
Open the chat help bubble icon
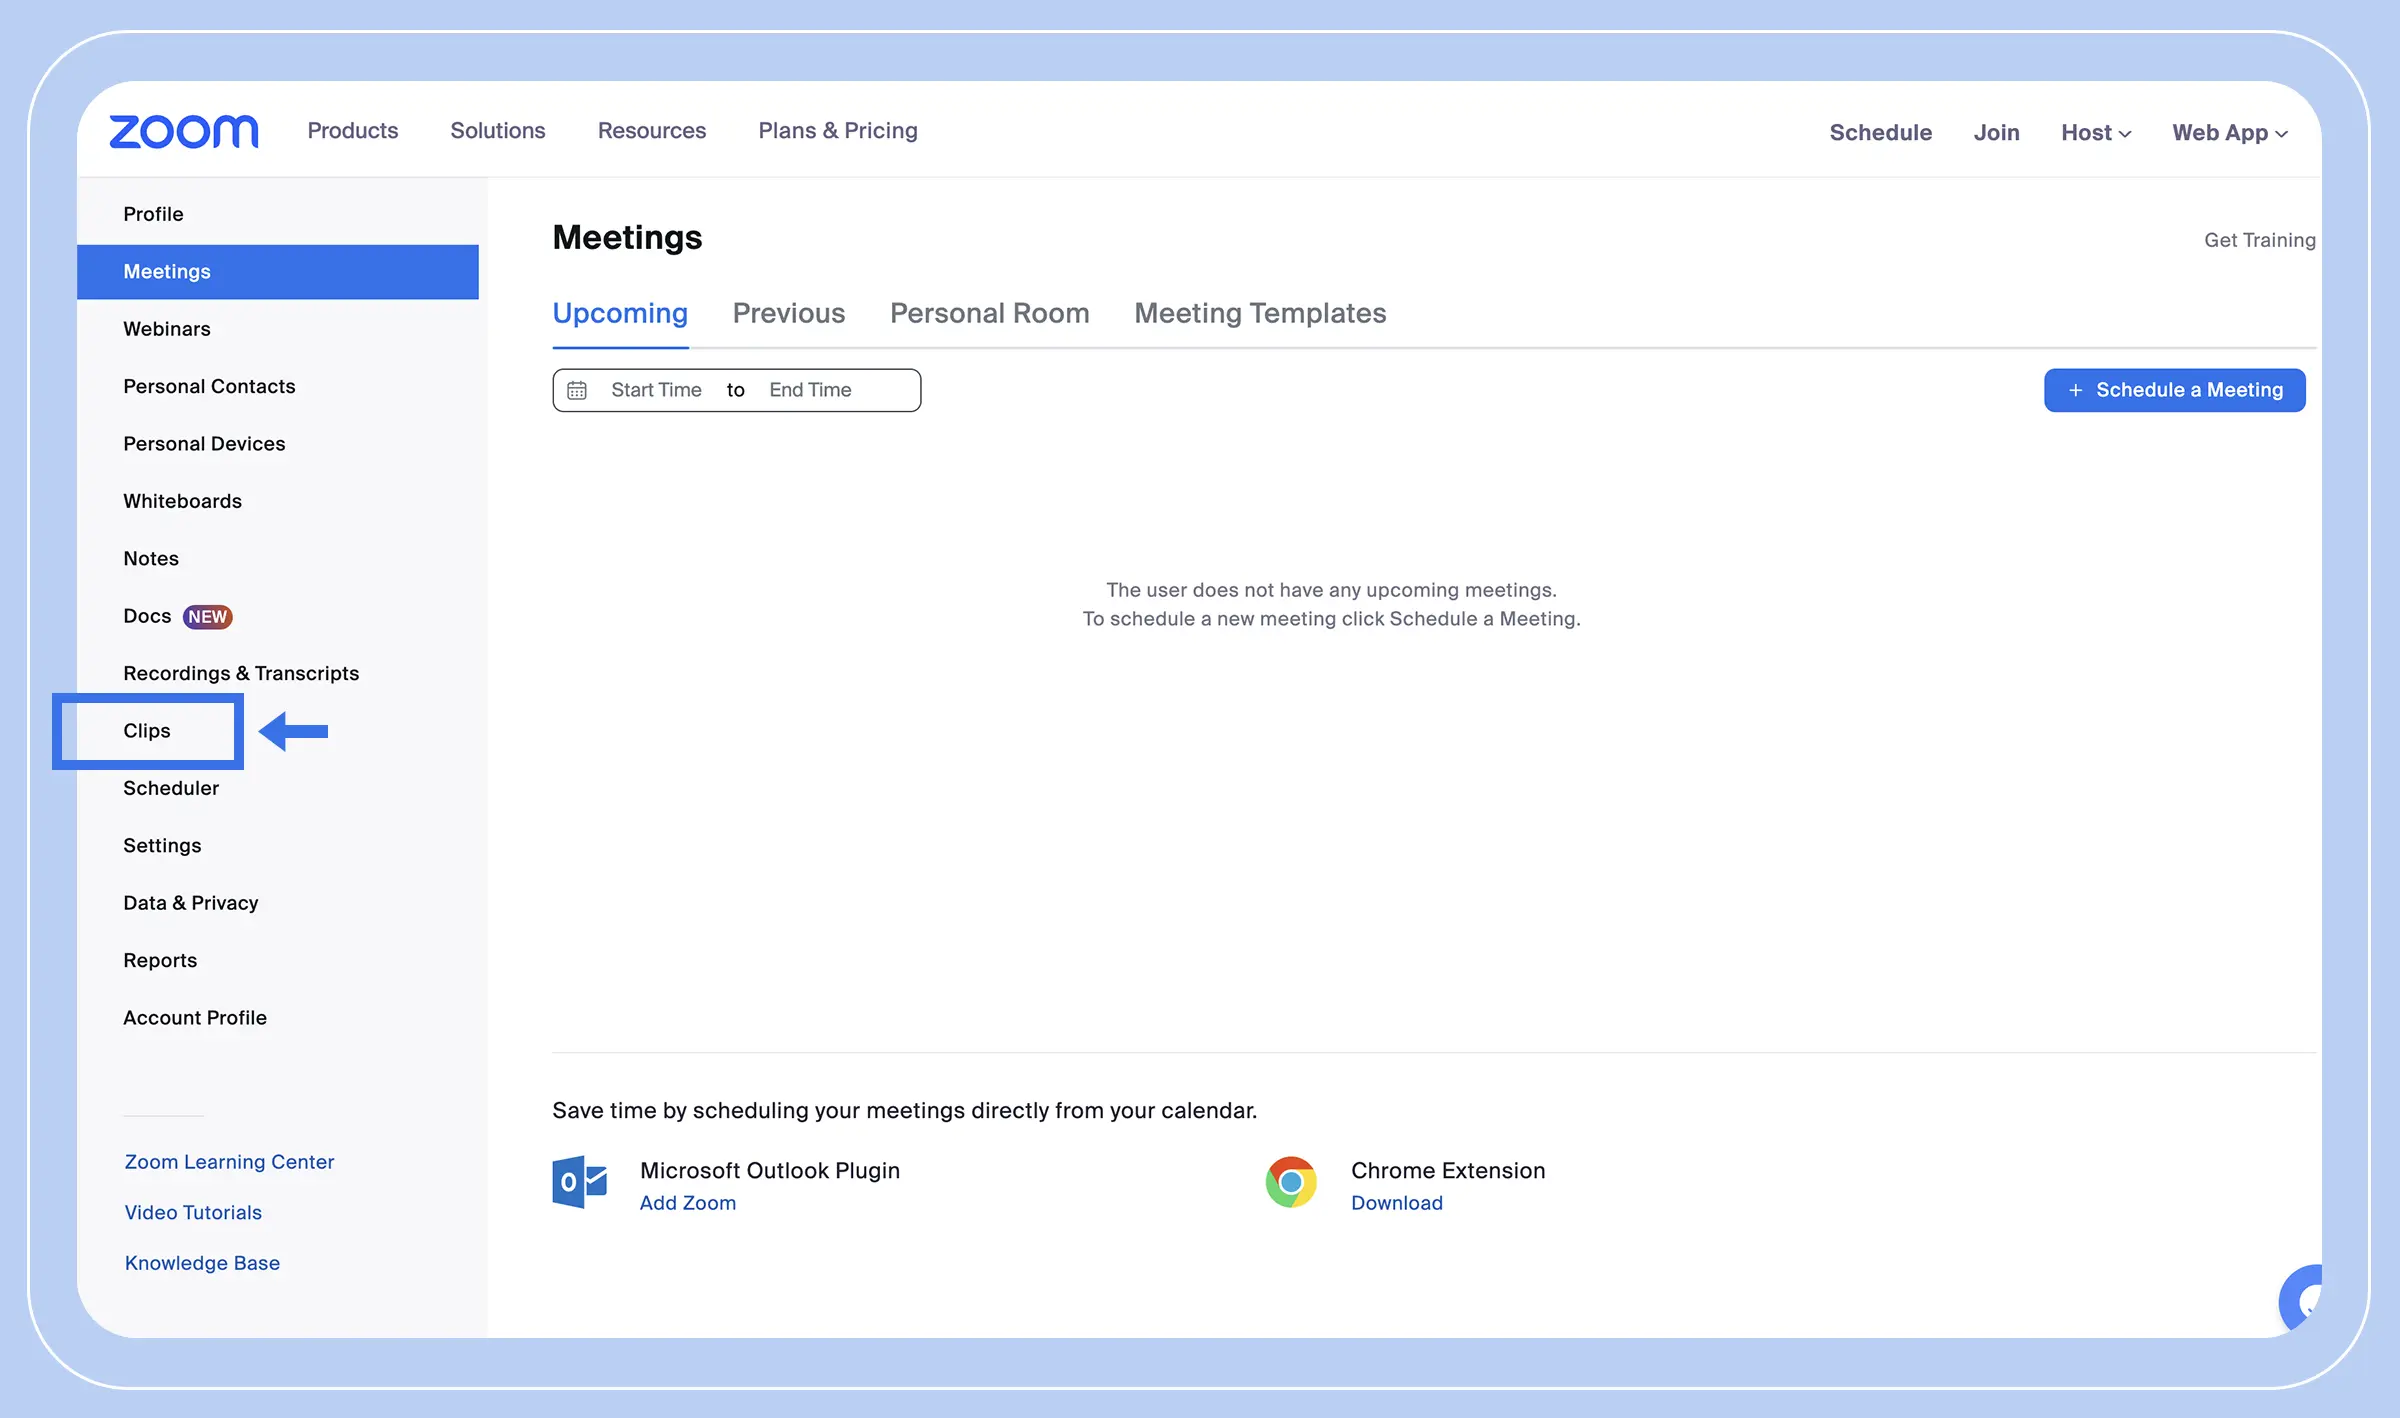pos(2301,1300)
